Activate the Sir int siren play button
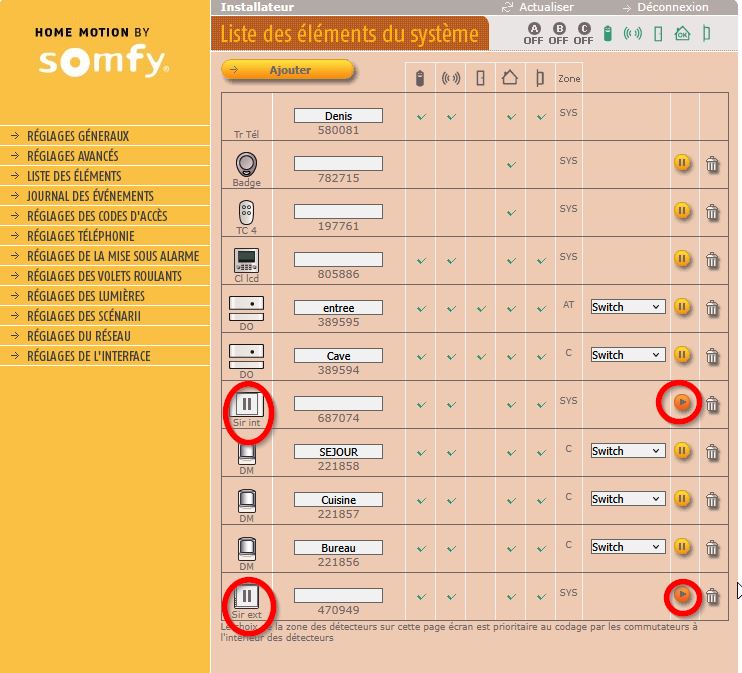The height and width of the screenshot is (673, 742). tap(682, 403)
